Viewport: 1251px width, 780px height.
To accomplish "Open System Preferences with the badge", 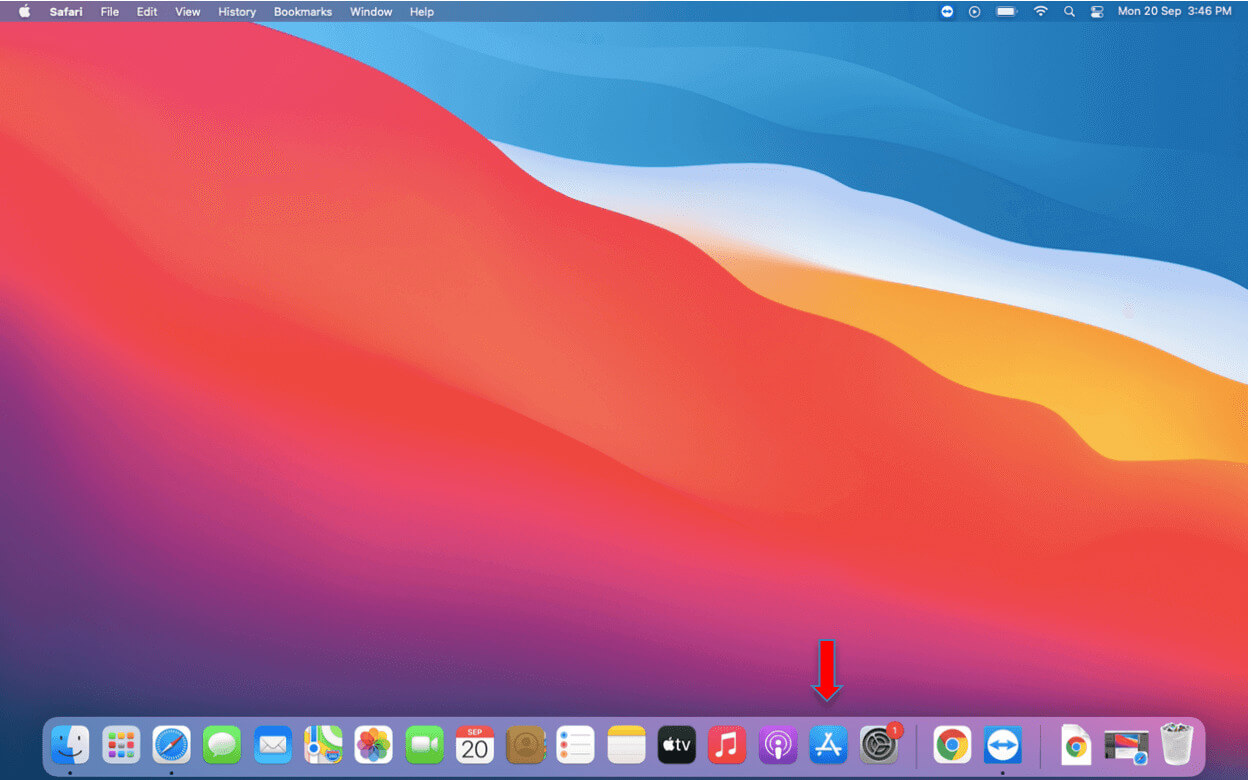I will [879, 745].
